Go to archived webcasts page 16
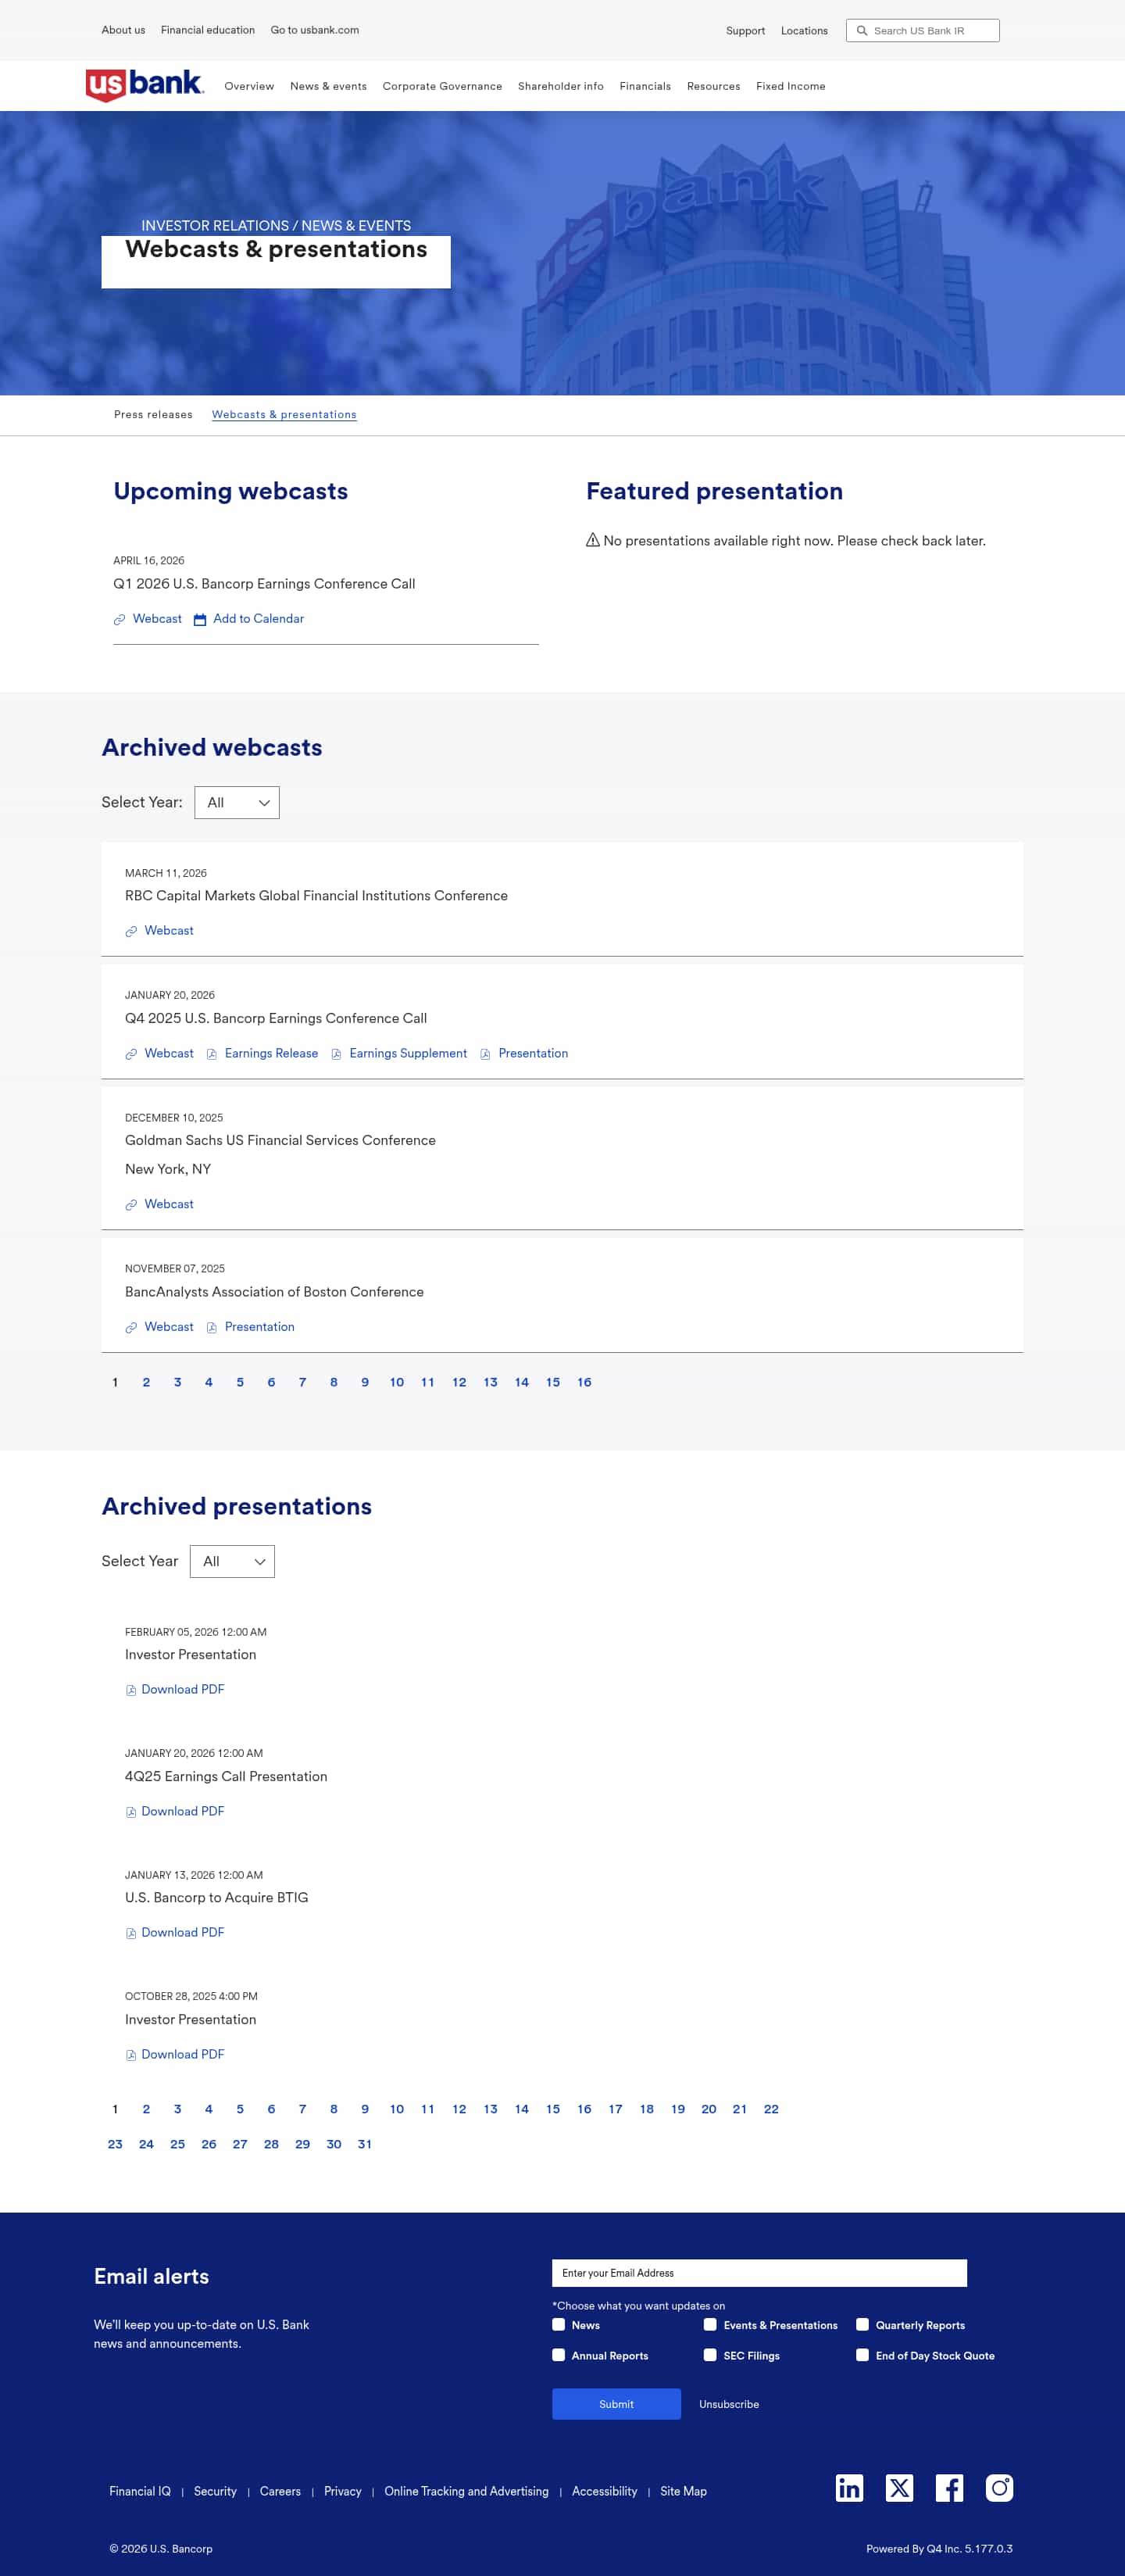 click(584, 1382)
